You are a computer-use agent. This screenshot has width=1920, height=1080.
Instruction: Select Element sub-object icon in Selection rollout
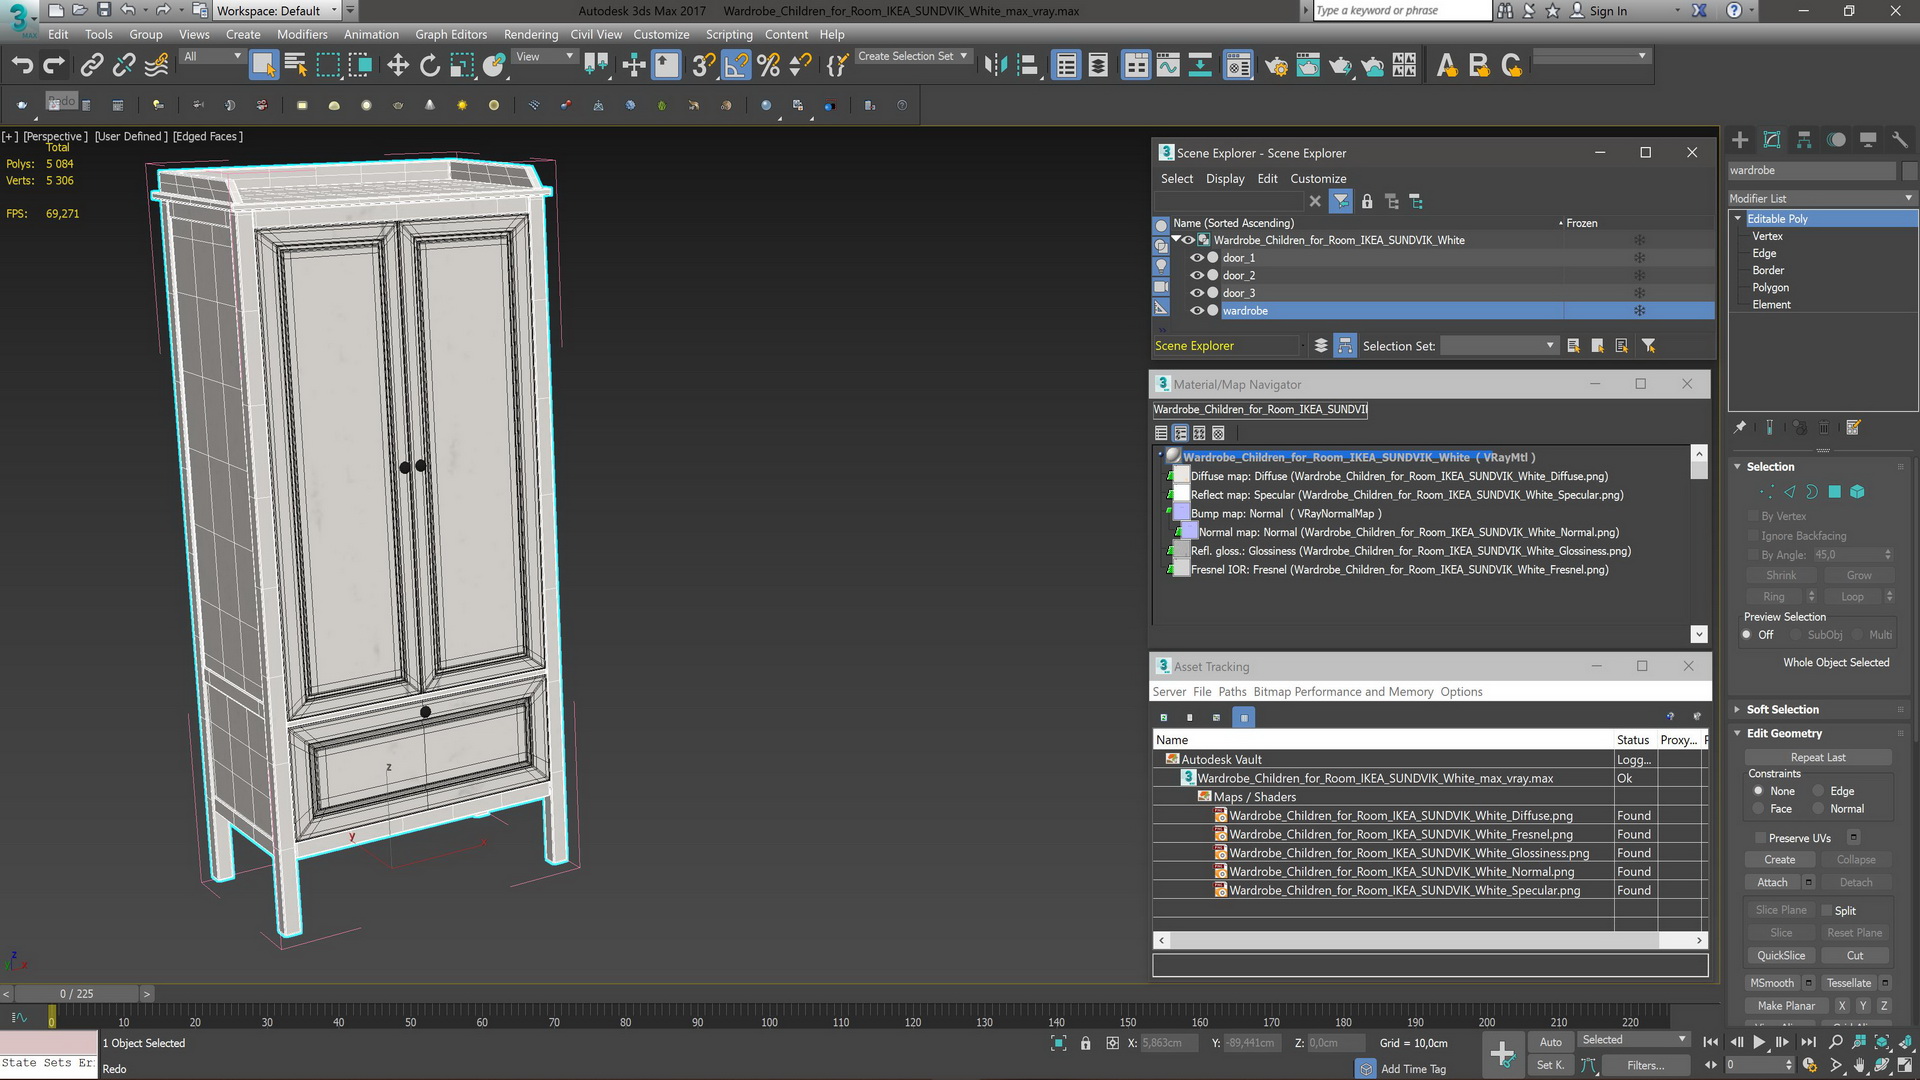click(x=1857, y=492)
